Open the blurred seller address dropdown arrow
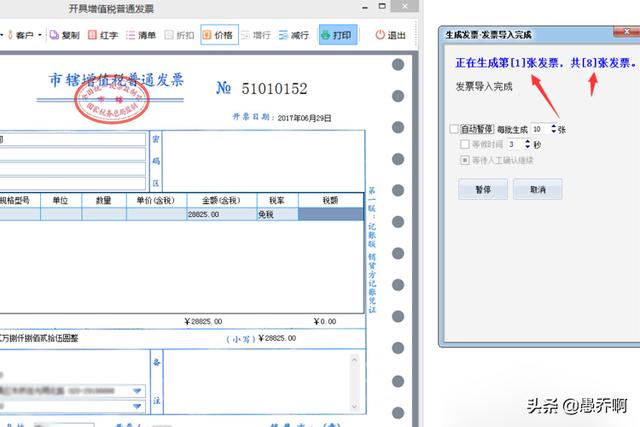The height and width of the screenshot is (427, 640). pos(138,390)
